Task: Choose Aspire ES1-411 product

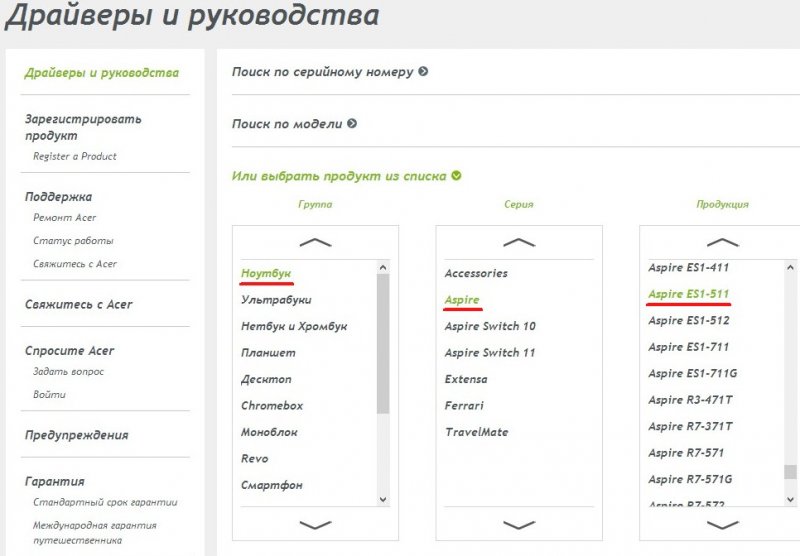Action: point(688,268)
